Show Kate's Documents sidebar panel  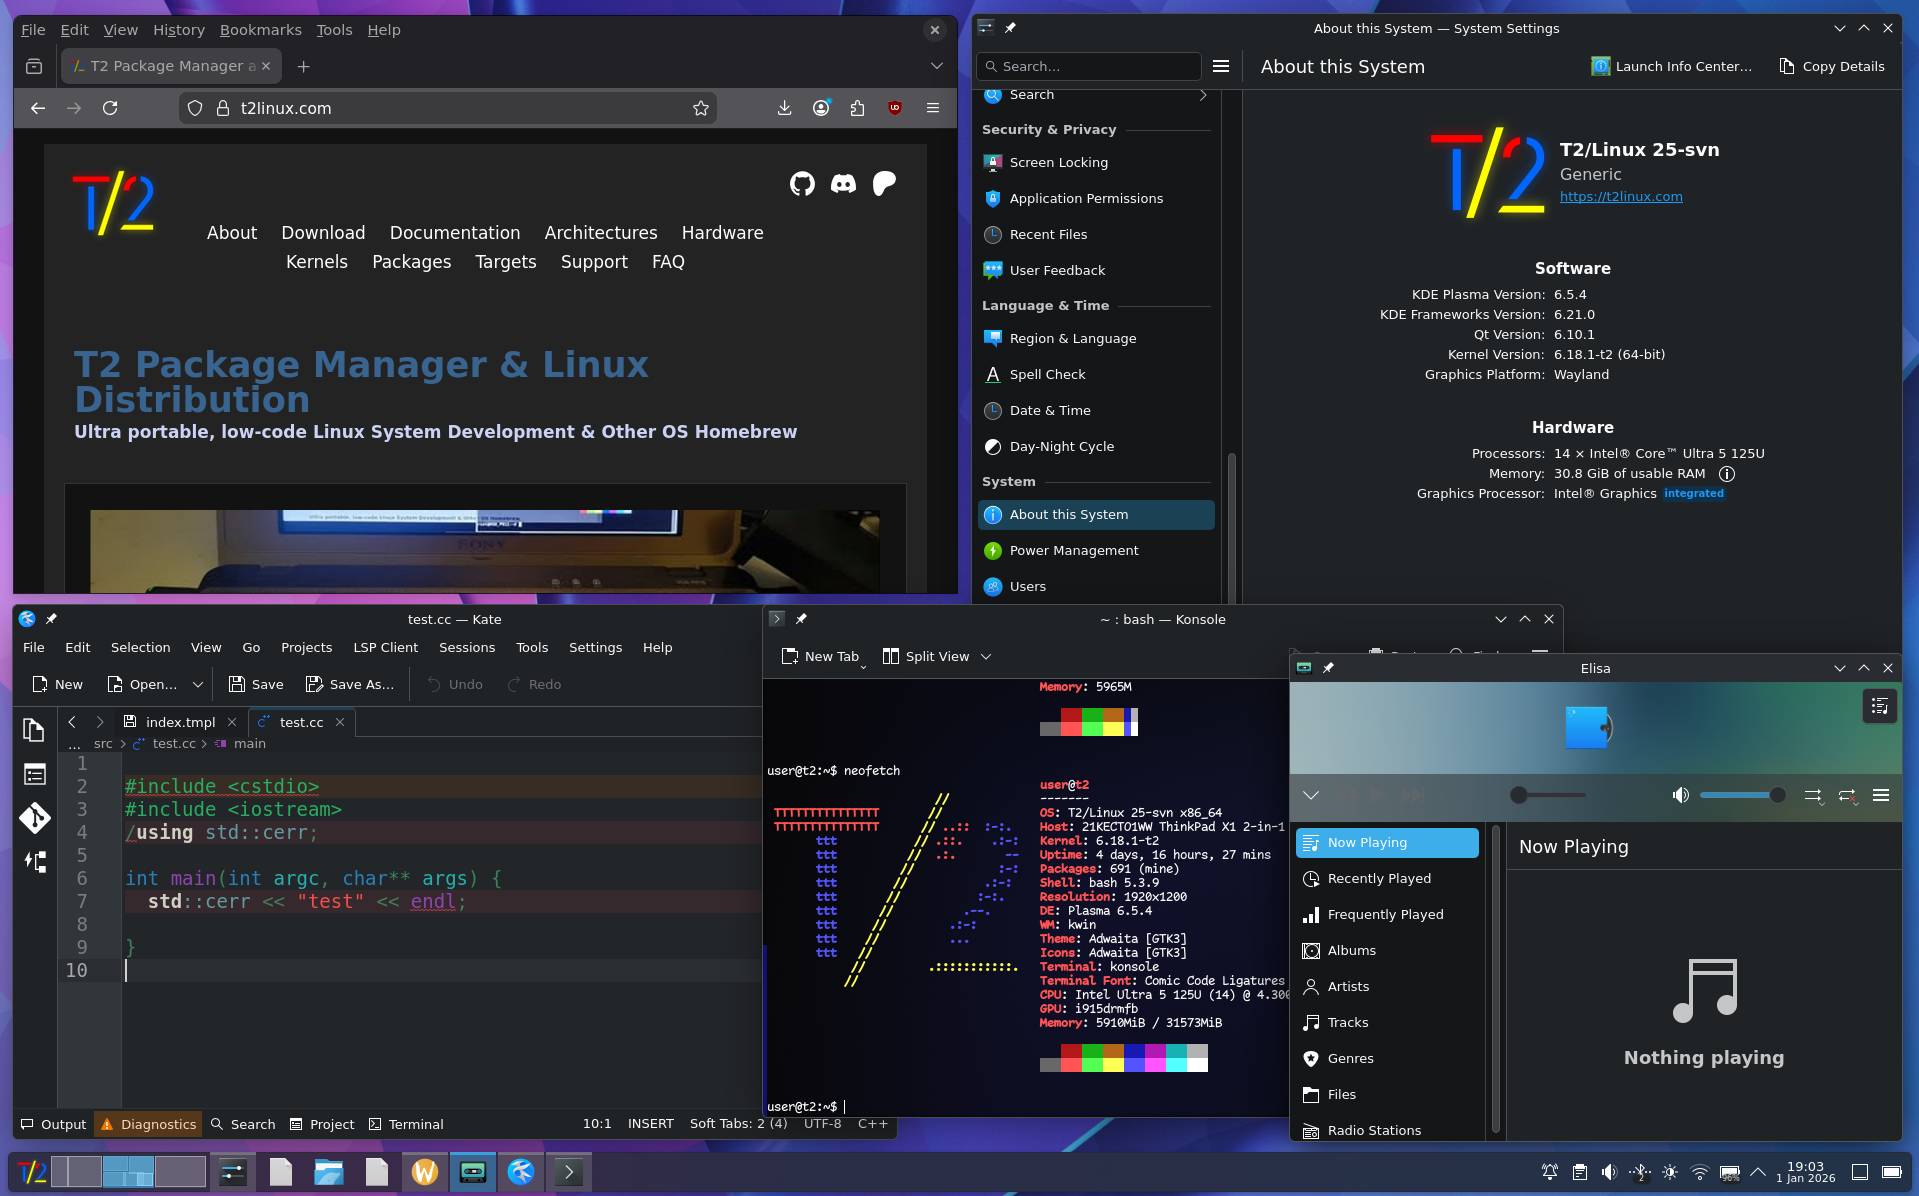34,731
